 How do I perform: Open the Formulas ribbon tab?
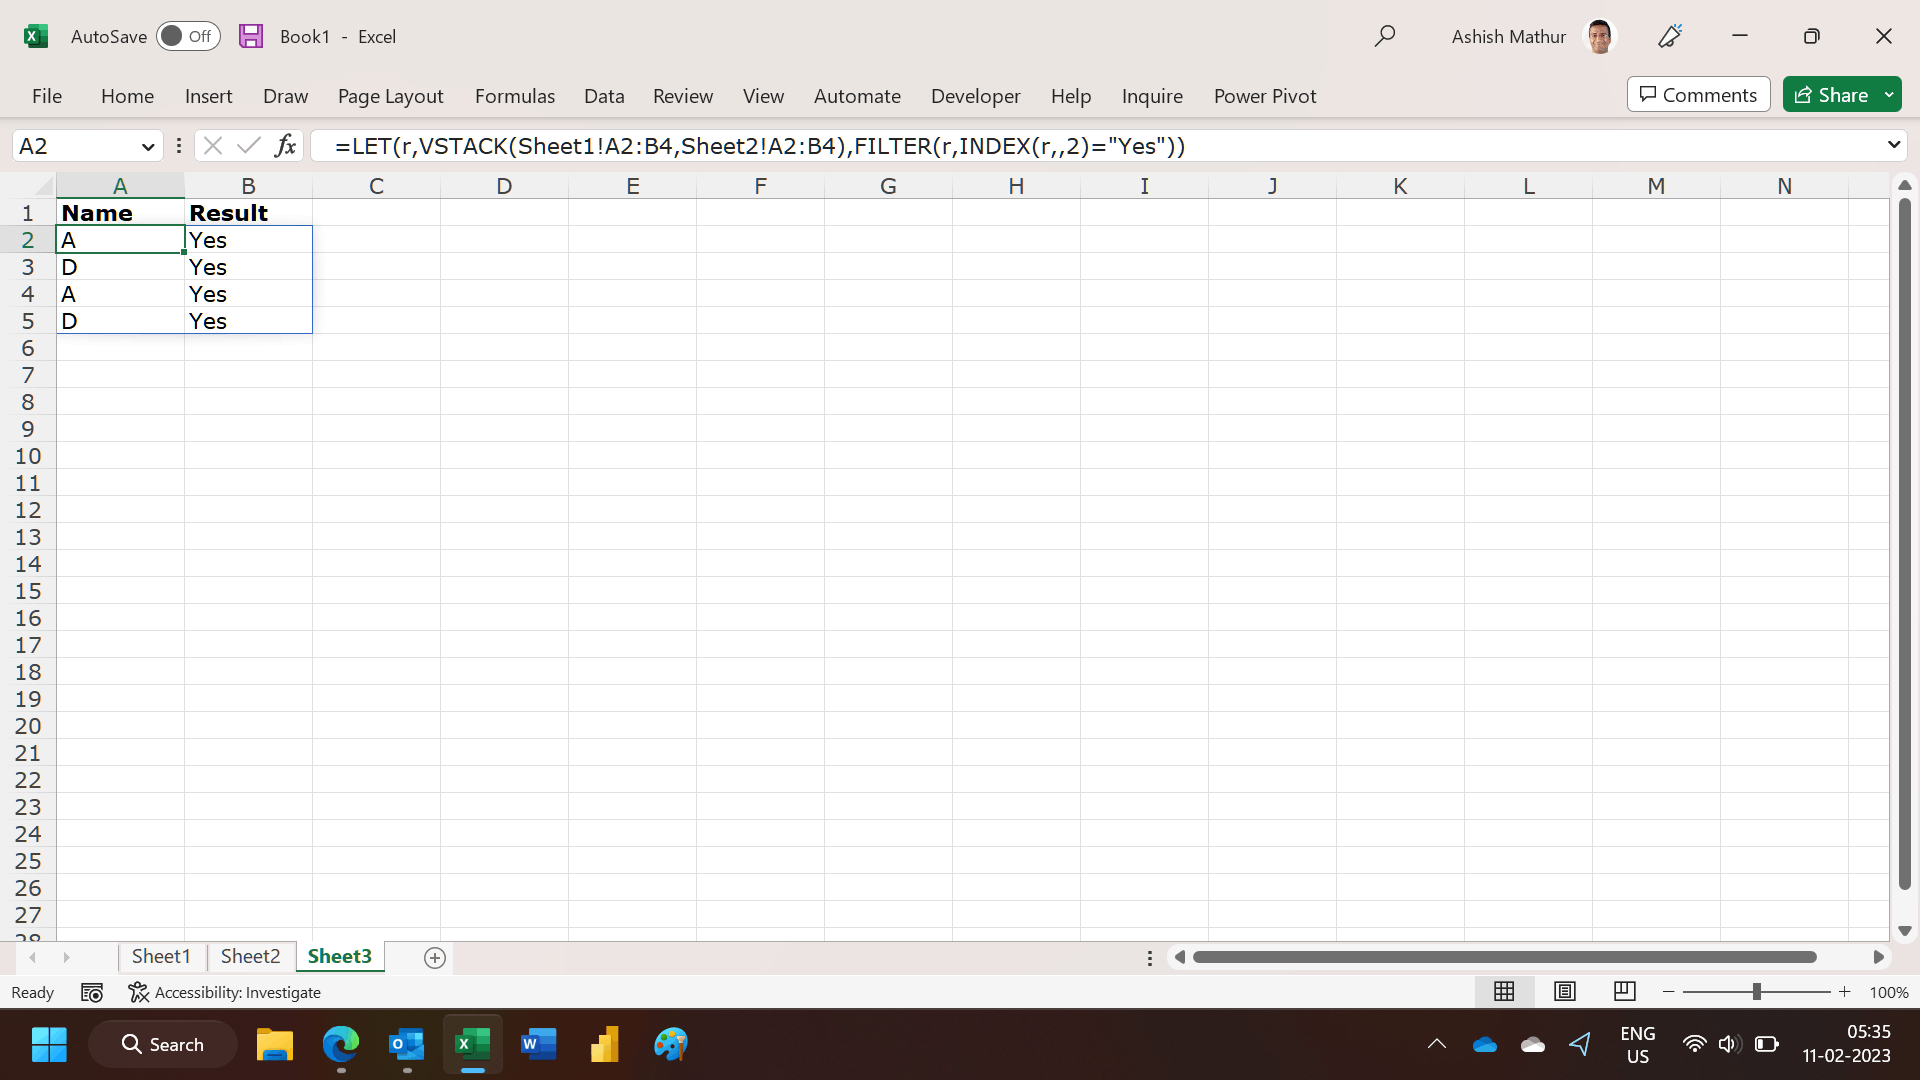[514, 96]
